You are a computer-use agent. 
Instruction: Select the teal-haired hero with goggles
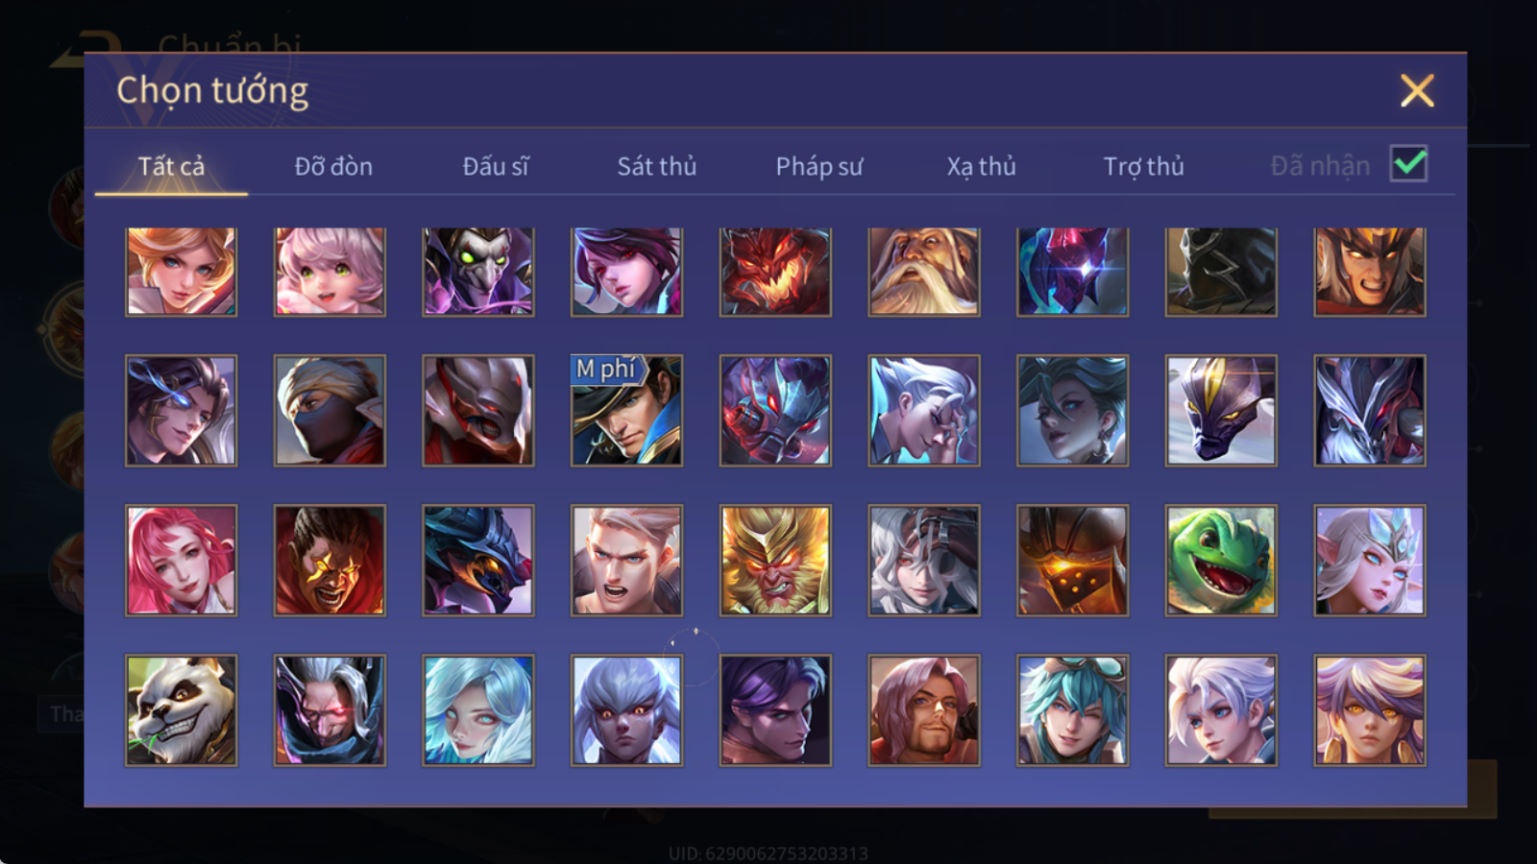(x=1072, y=710)
